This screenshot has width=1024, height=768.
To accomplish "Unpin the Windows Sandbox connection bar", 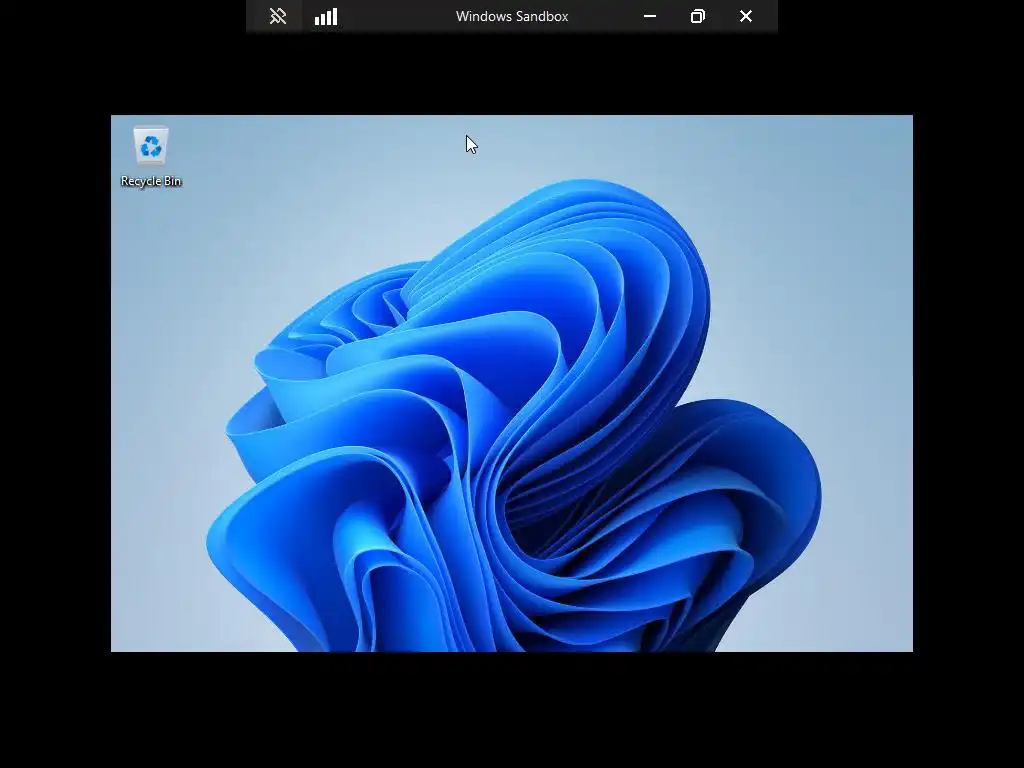I will click(x=278, y=16).
